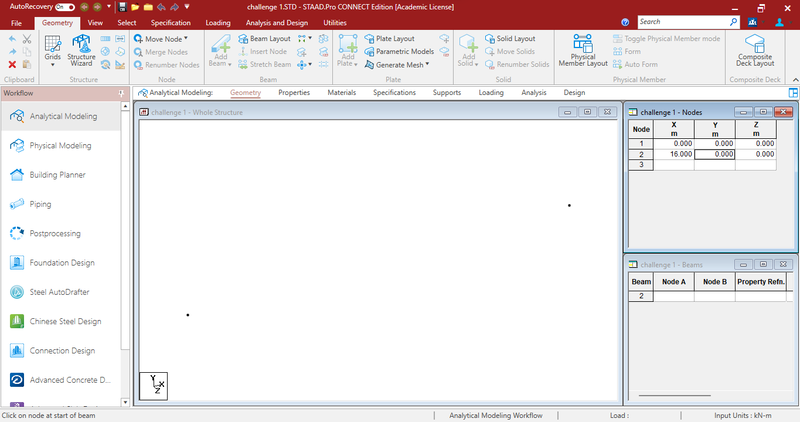Click the Beam Layout tool

pyautogui.click(x=262, y=38)
